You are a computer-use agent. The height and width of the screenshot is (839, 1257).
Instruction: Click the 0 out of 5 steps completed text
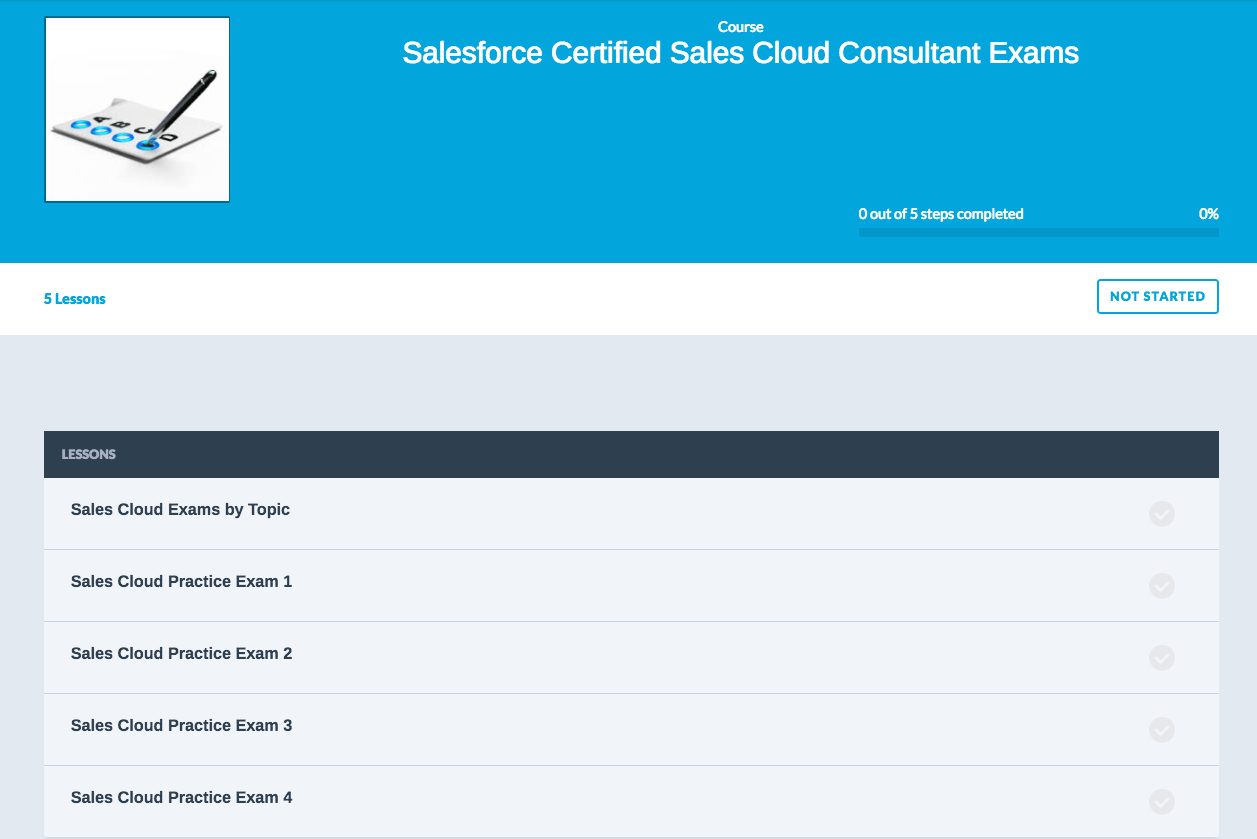click(x=941, y=214)
